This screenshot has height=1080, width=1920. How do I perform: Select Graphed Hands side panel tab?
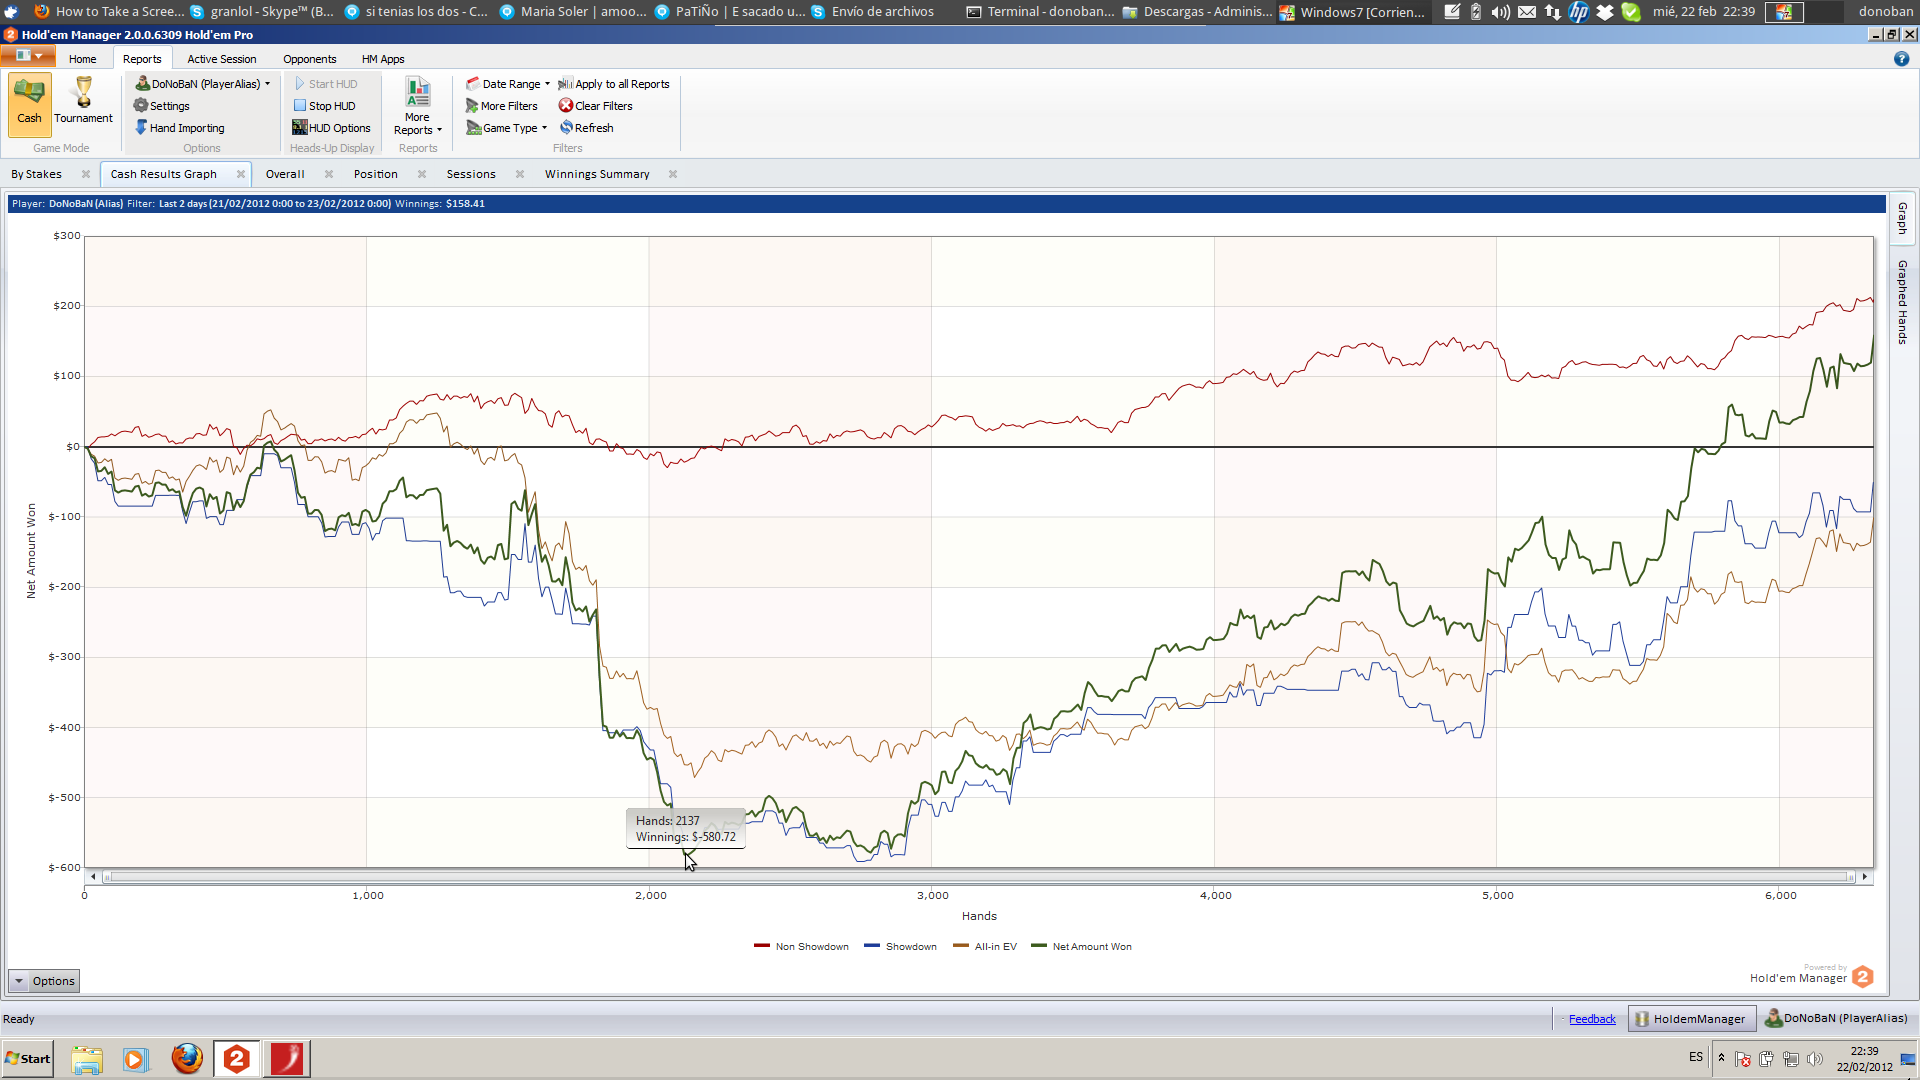[x=1902, y=302]
